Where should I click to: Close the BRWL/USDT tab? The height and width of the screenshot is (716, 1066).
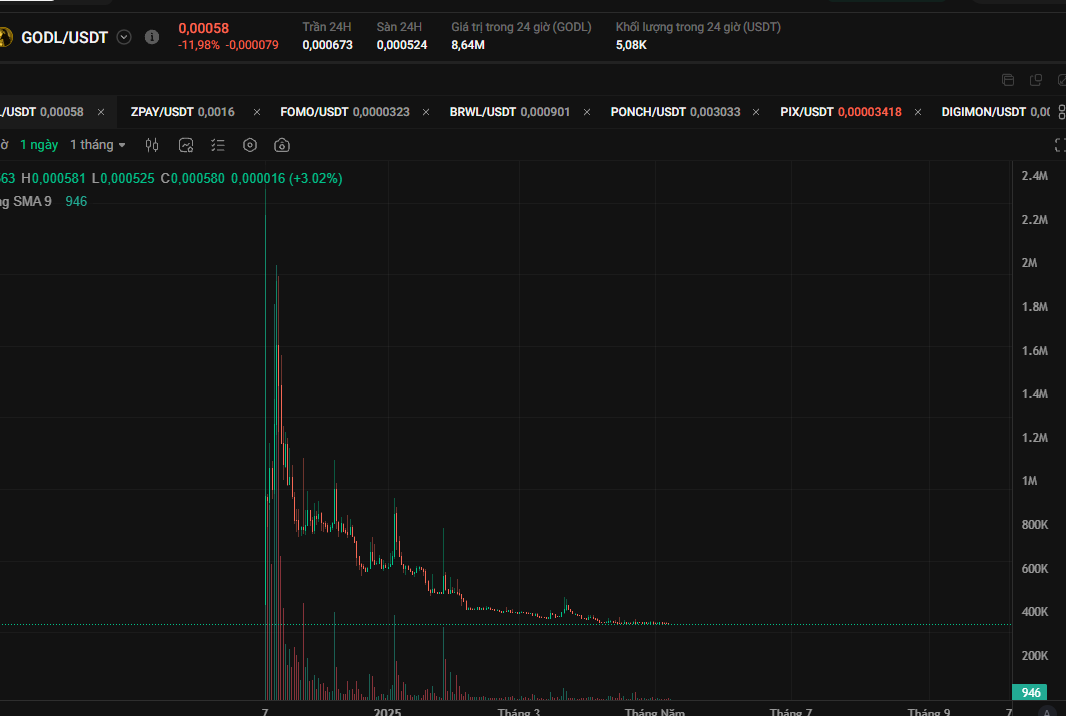pos(587,112)
